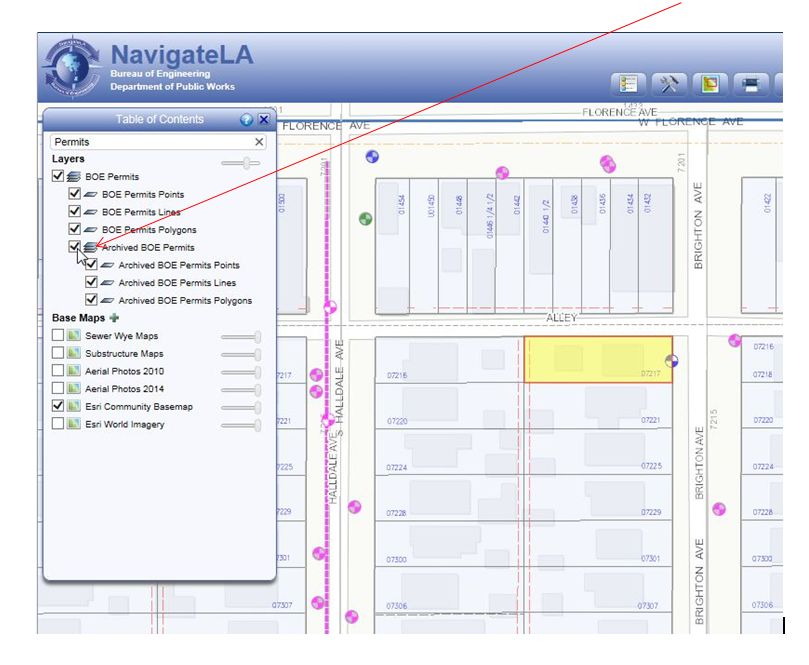Uncheck the Archived BOE Permits Lines layer

(91, 282)
